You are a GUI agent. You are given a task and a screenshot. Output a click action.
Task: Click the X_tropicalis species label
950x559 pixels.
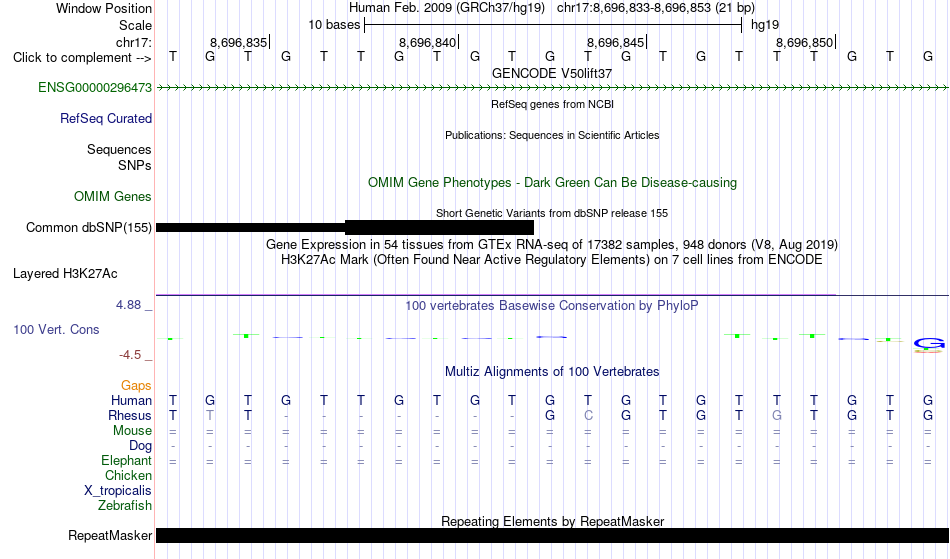(118, 491)
